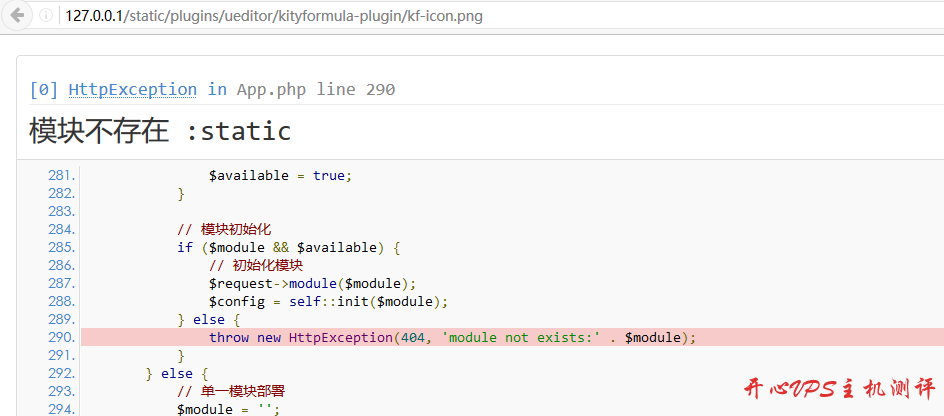Click the [0] index in the error header

tap(44, 90)
